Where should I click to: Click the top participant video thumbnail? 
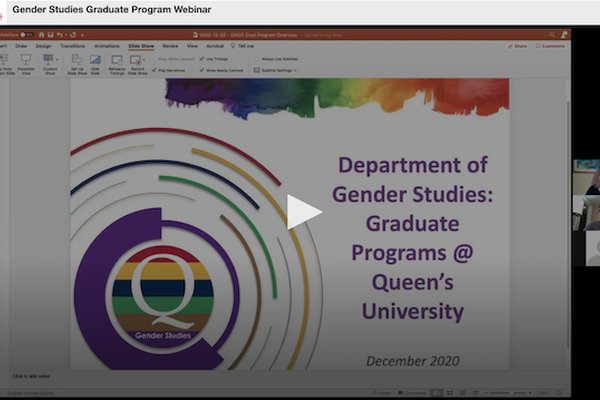click(586, 177)
